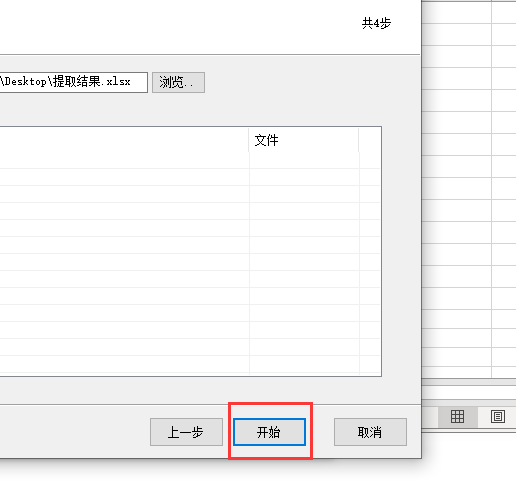The image size is (516, 496).
Task: Click the 文件 column header
Action: [x=304, y=140]
